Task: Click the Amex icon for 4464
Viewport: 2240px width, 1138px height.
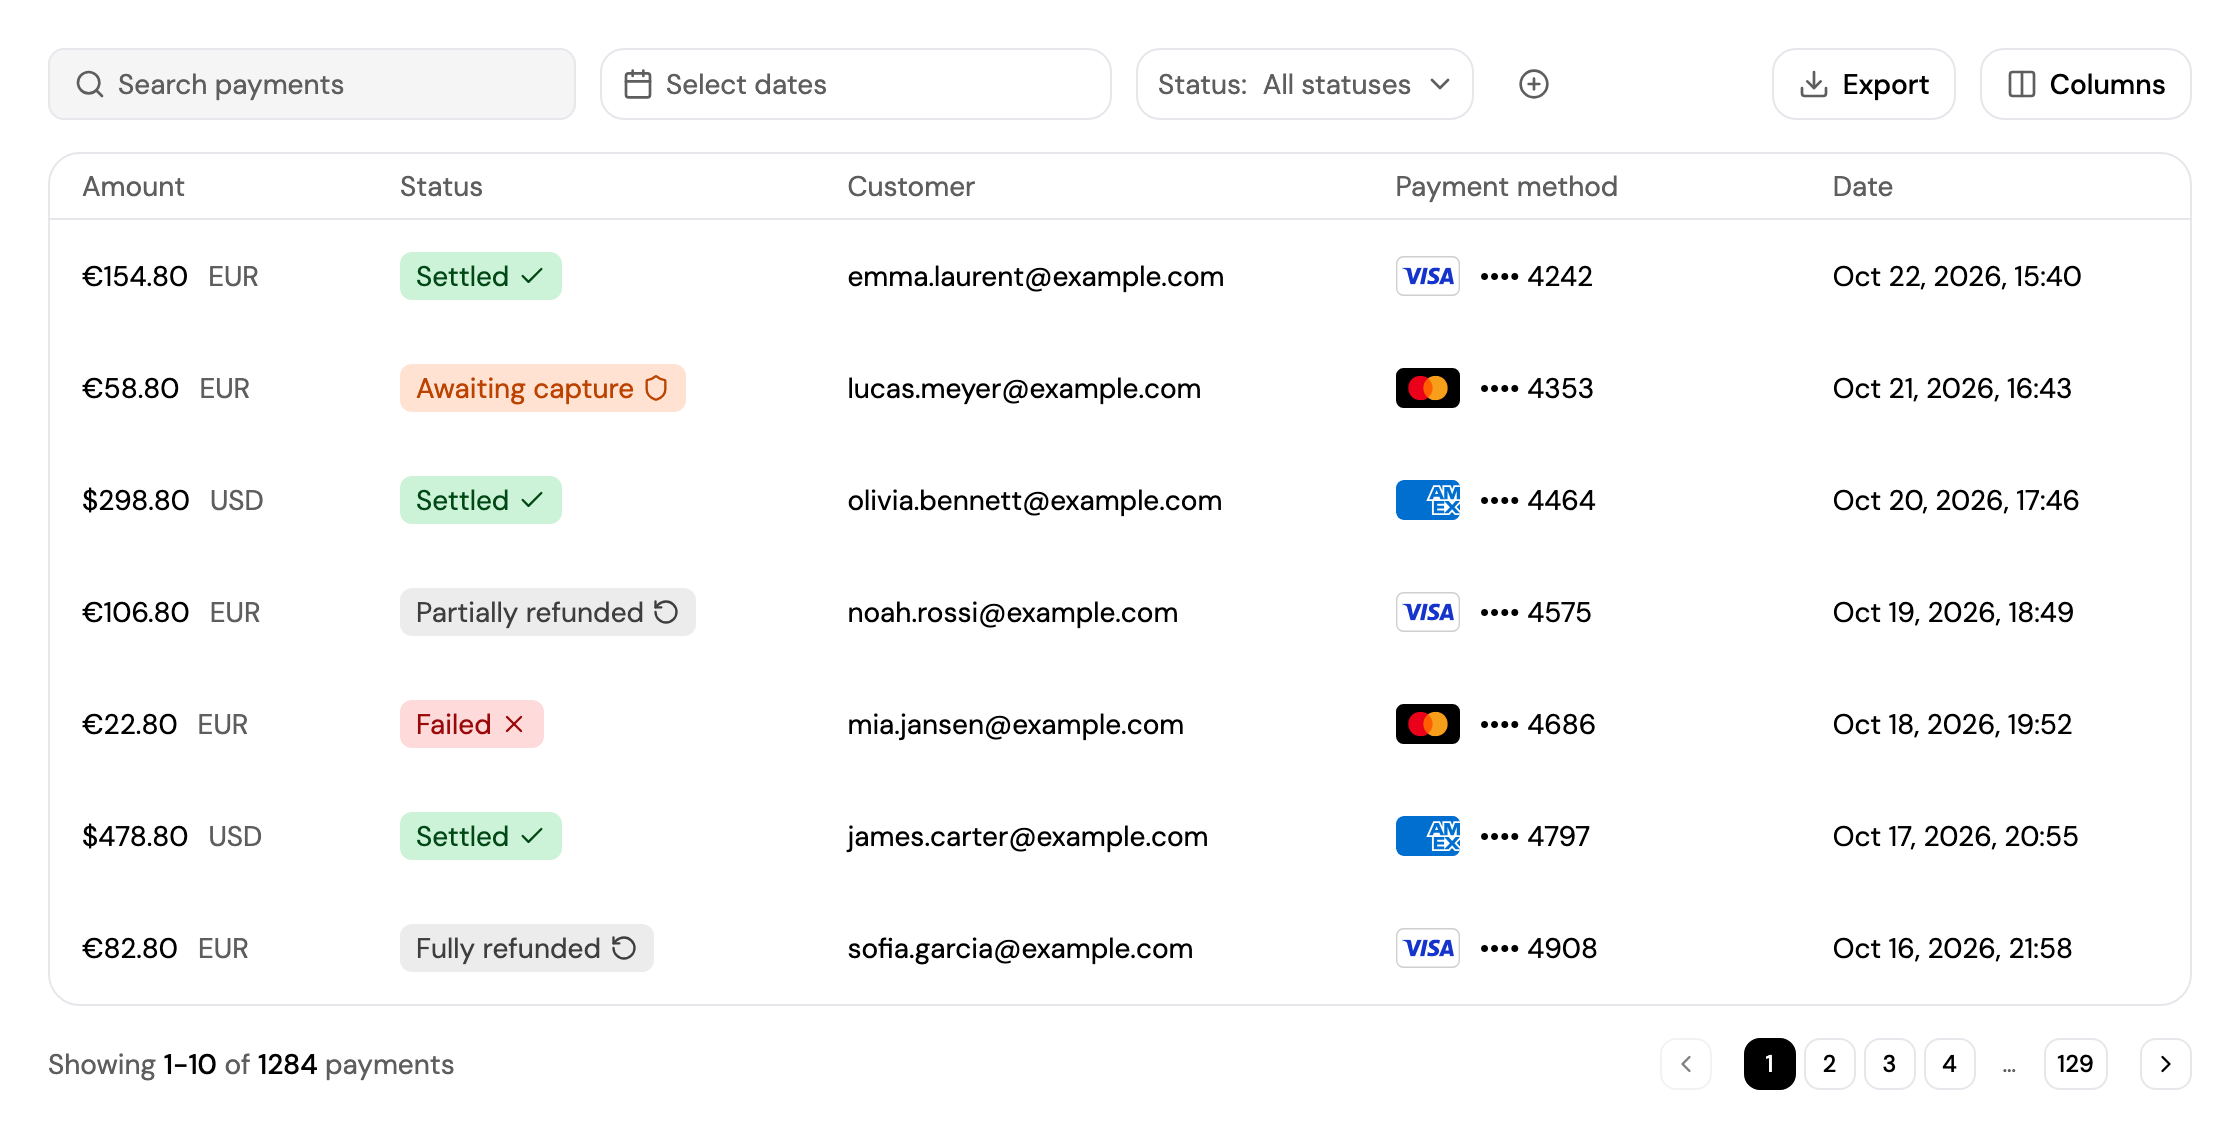Action: pos(1427,500)
